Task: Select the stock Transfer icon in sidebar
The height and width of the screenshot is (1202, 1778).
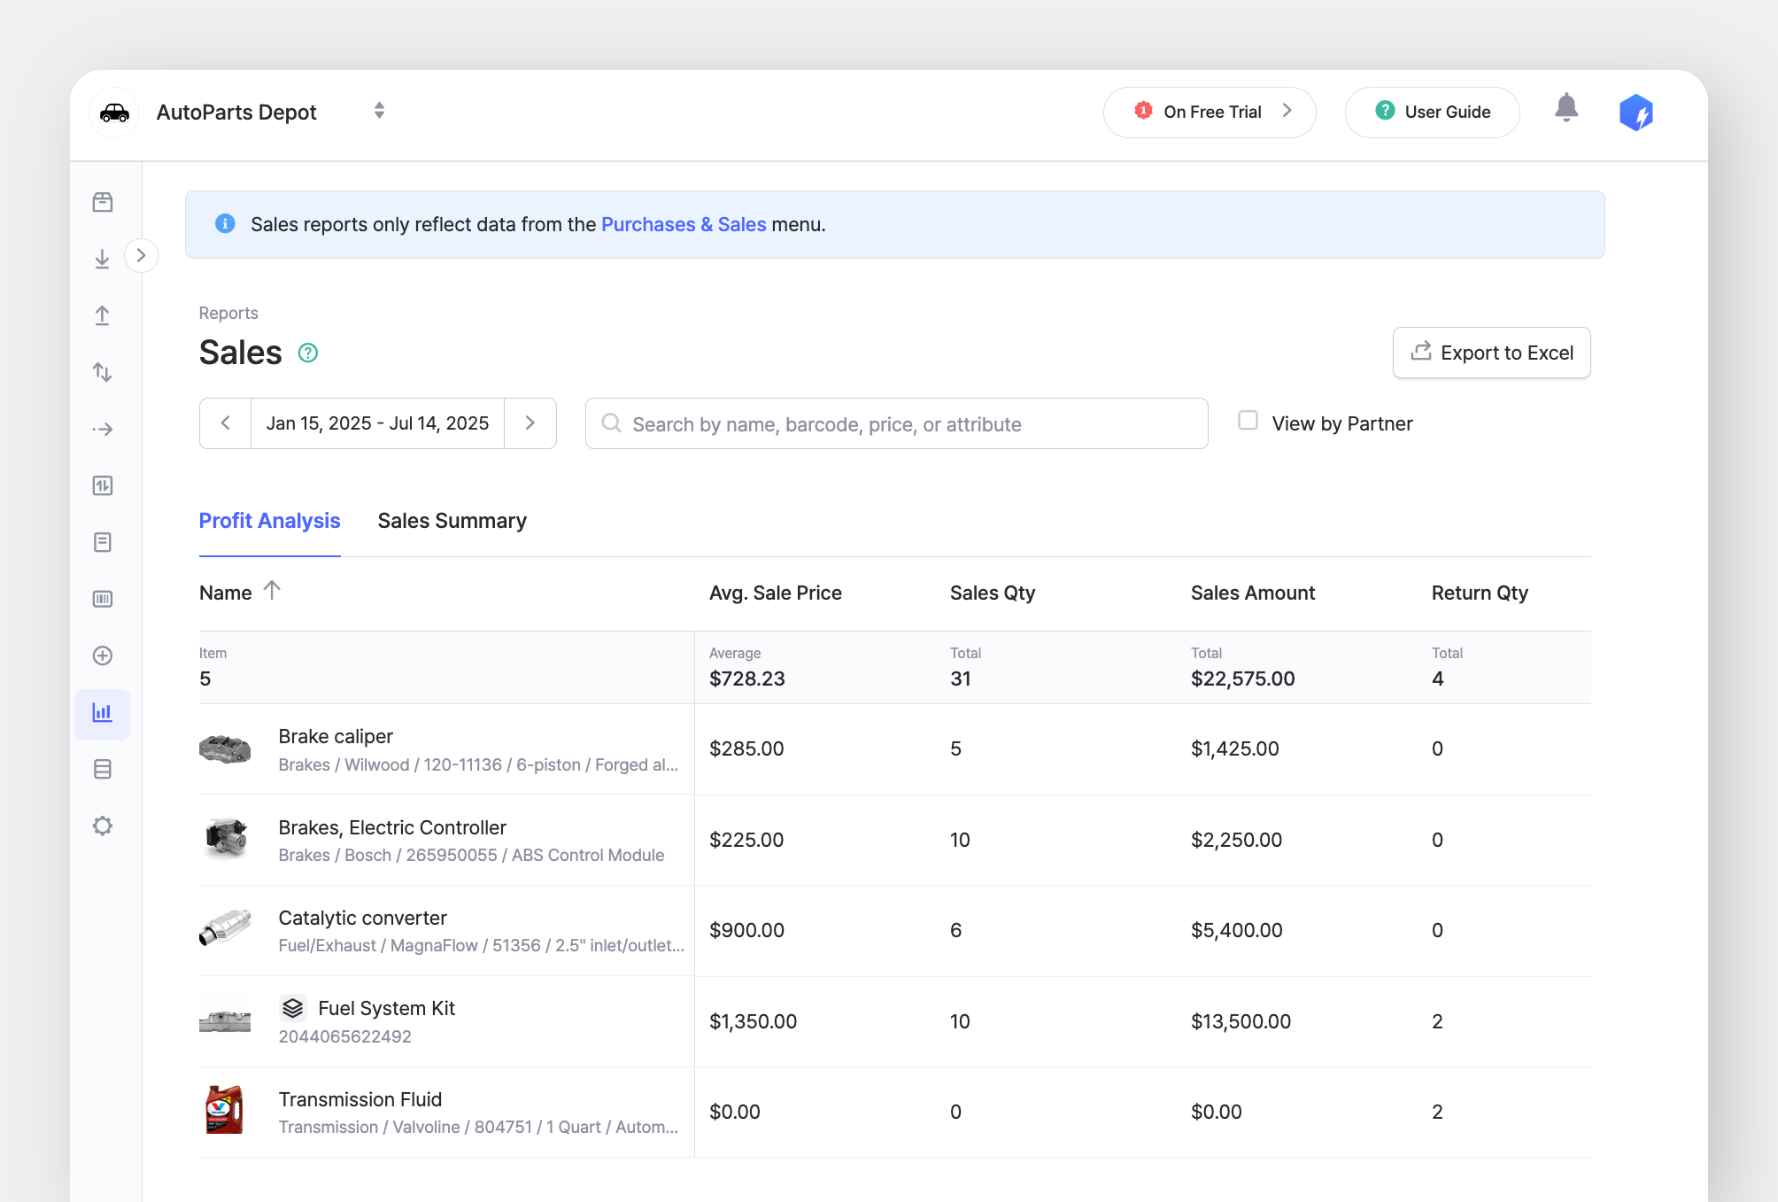Action: [102, 372]
